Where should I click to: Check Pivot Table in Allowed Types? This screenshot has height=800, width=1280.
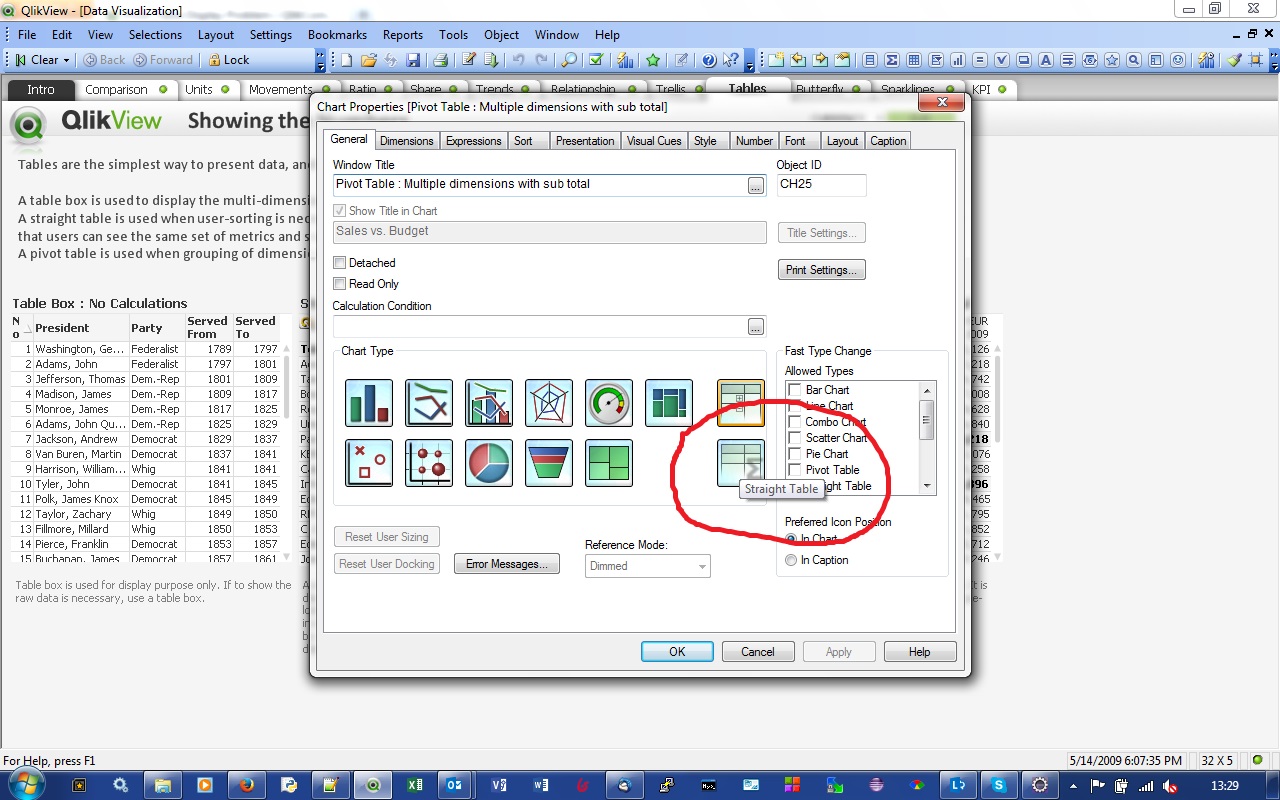[x=795, y=470]
